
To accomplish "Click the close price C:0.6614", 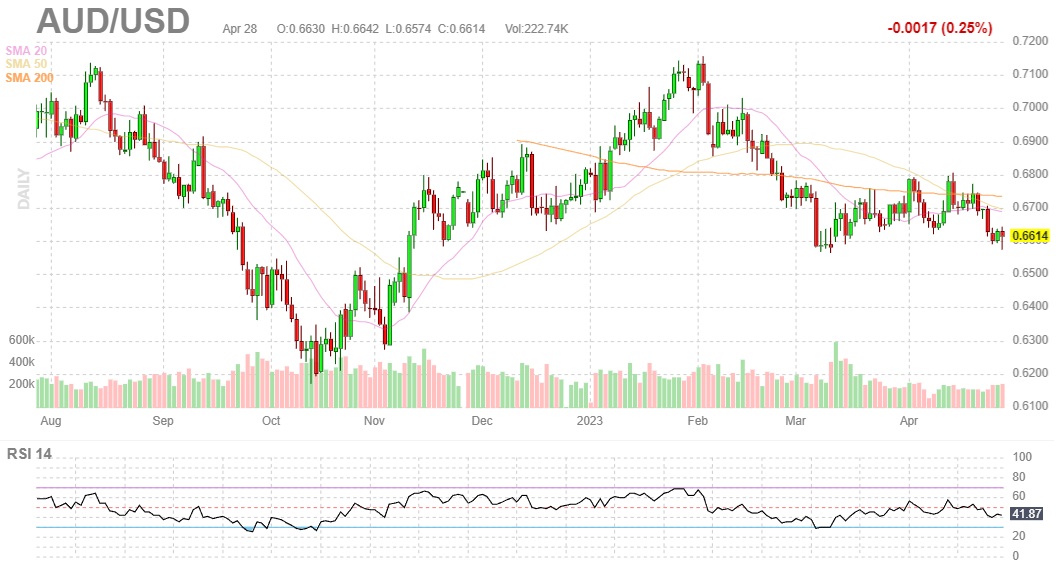I will (x=461, y=29).
